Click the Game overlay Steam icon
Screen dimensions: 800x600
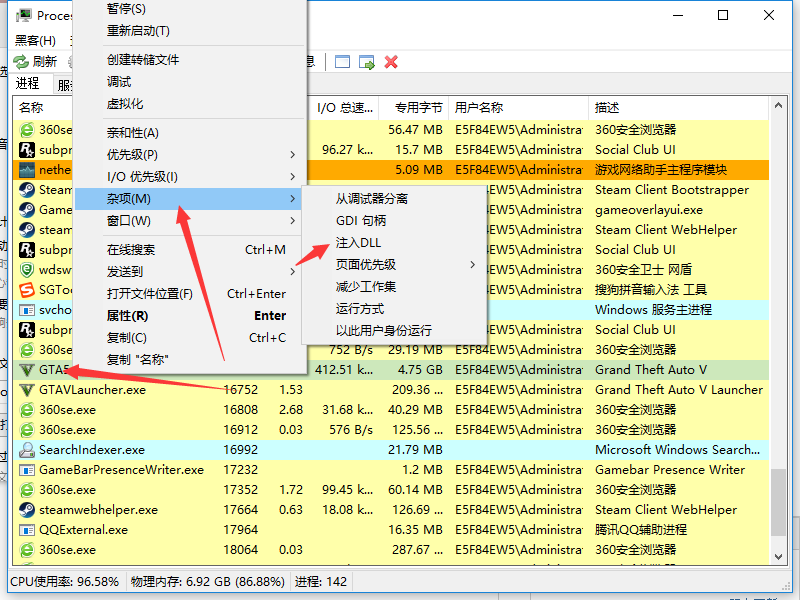[27, 210]
